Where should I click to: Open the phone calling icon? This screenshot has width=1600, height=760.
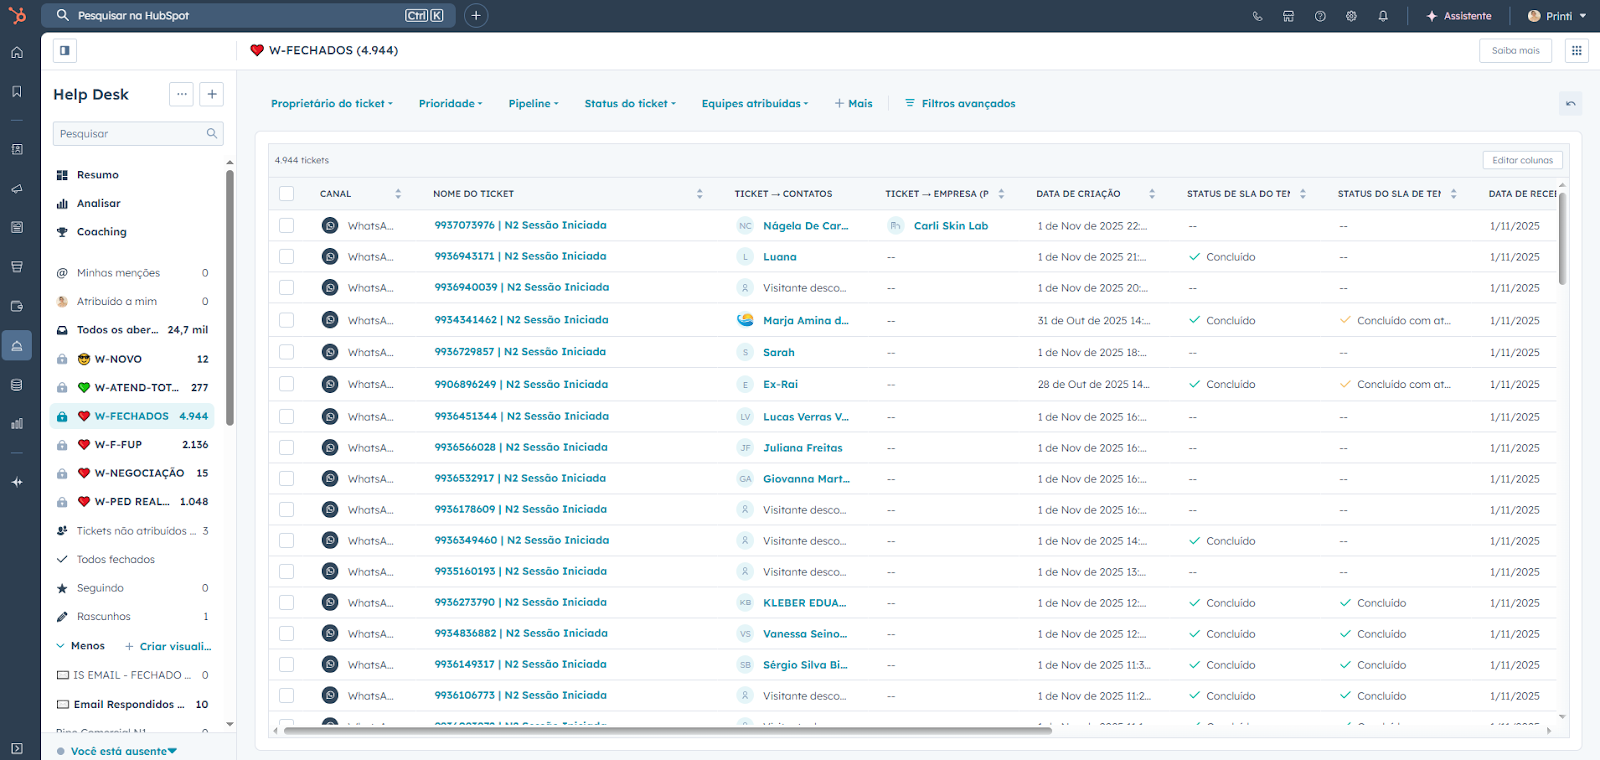(1257, 16)
